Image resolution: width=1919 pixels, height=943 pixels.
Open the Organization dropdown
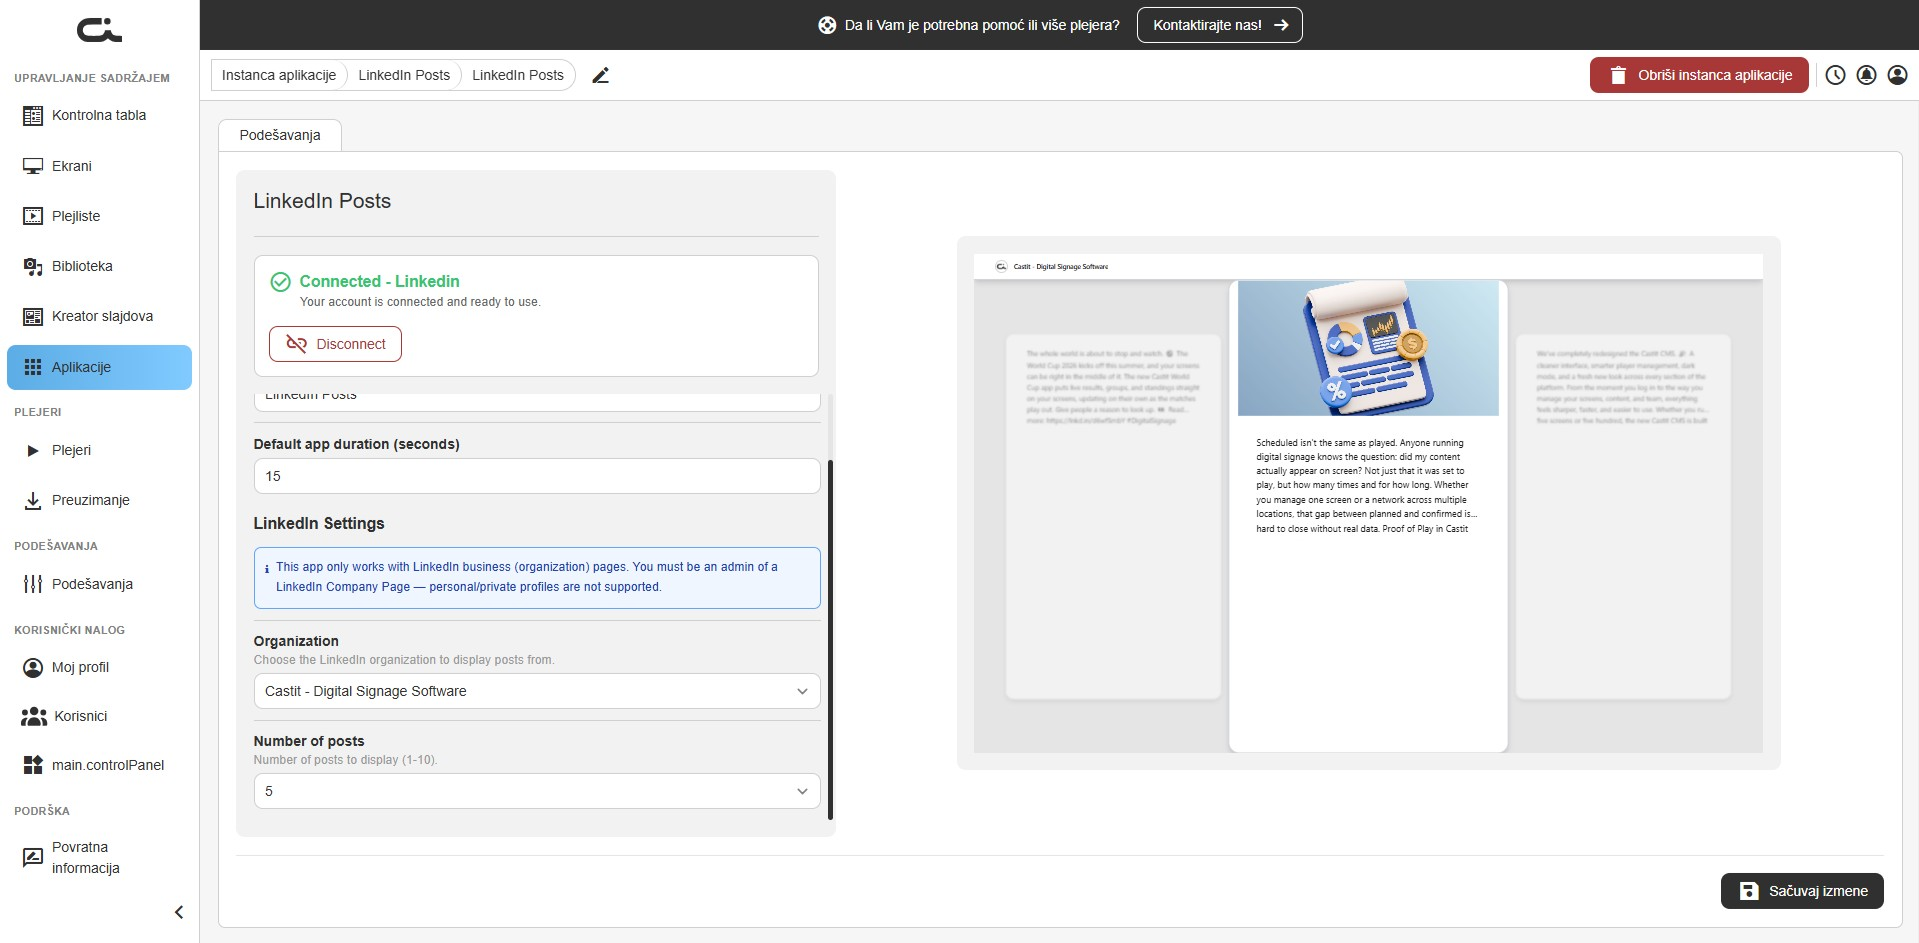point(537,691)
